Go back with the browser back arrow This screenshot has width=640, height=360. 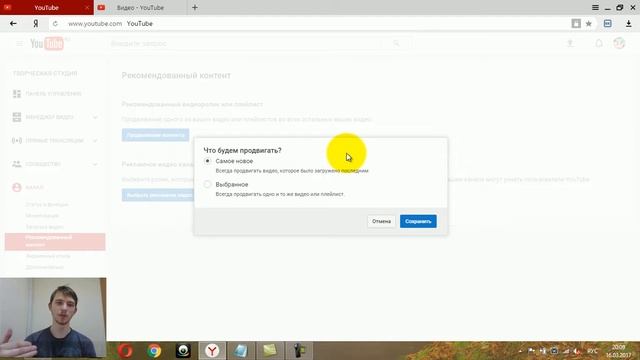pyautogui.click(x=13, y=24)
